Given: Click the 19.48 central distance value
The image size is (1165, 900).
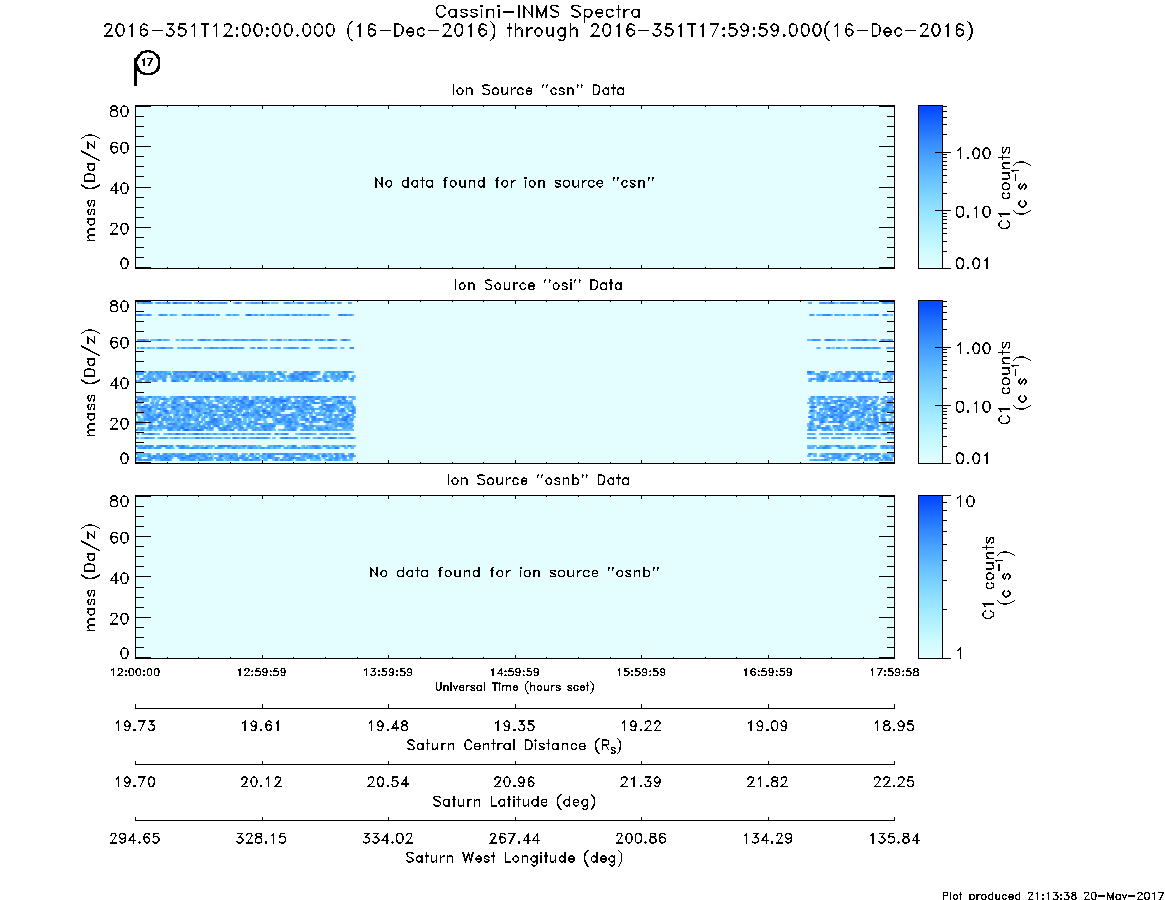Looking at the screenshot, I should click(388, 726).
